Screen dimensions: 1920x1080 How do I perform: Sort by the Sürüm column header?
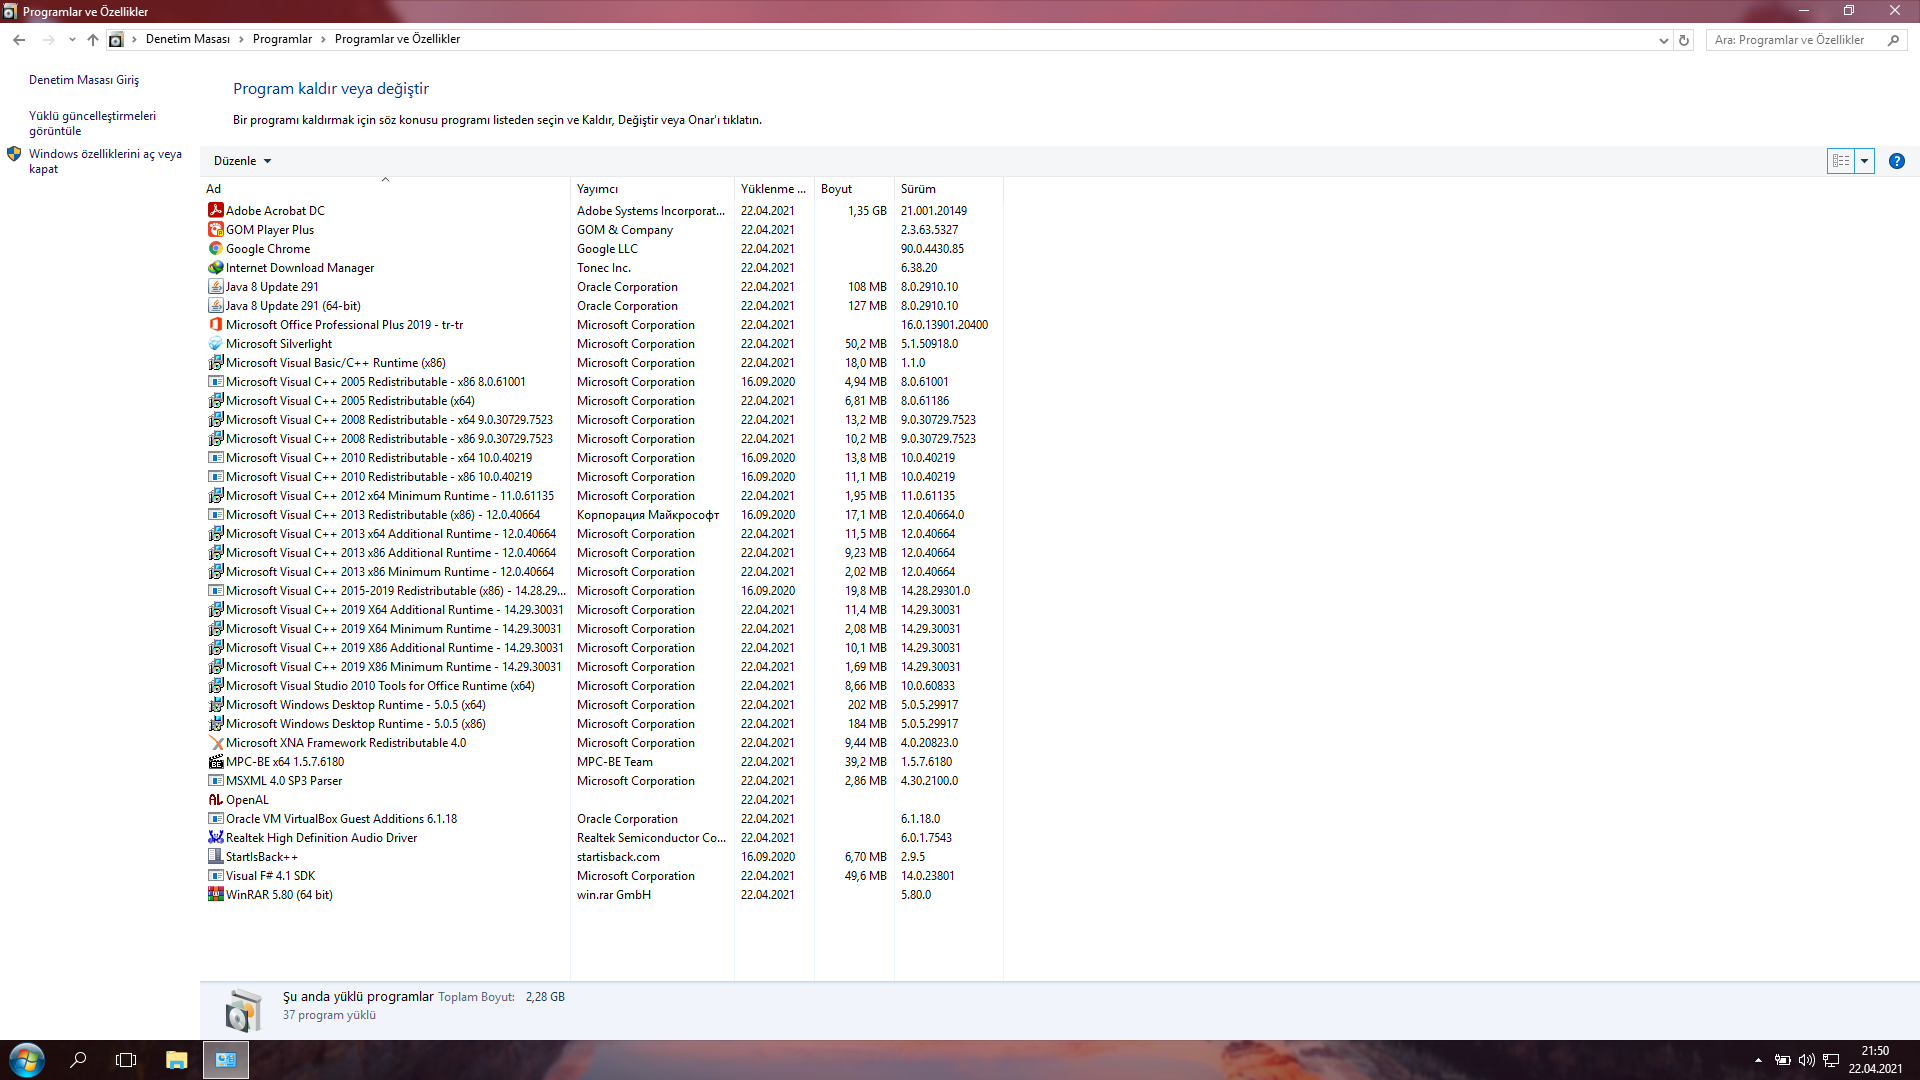[x=948, y=188]
